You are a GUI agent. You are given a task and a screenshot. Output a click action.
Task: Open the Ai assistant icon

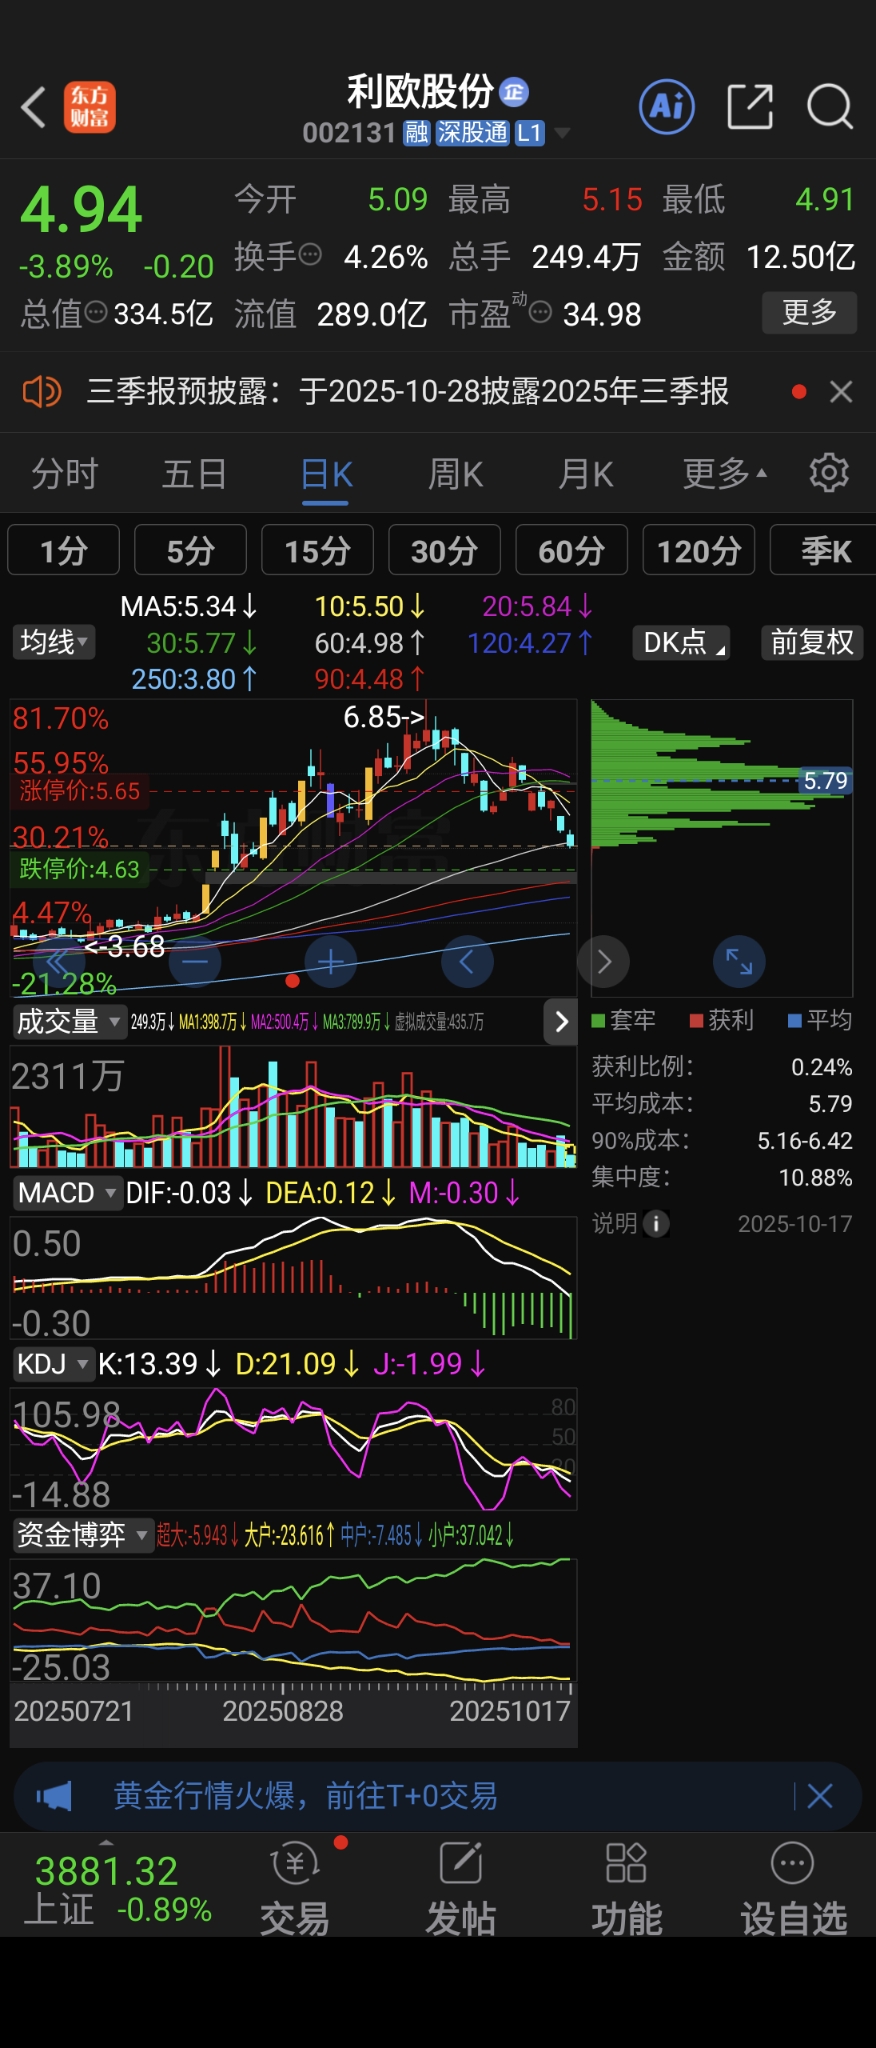point(667,106)
